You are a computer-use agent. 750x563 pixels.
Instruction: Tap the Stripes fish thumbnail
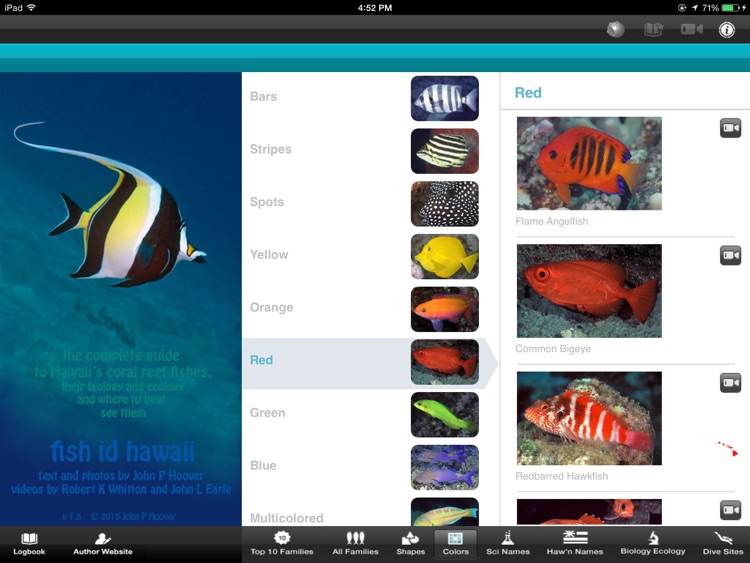[445, 151]
